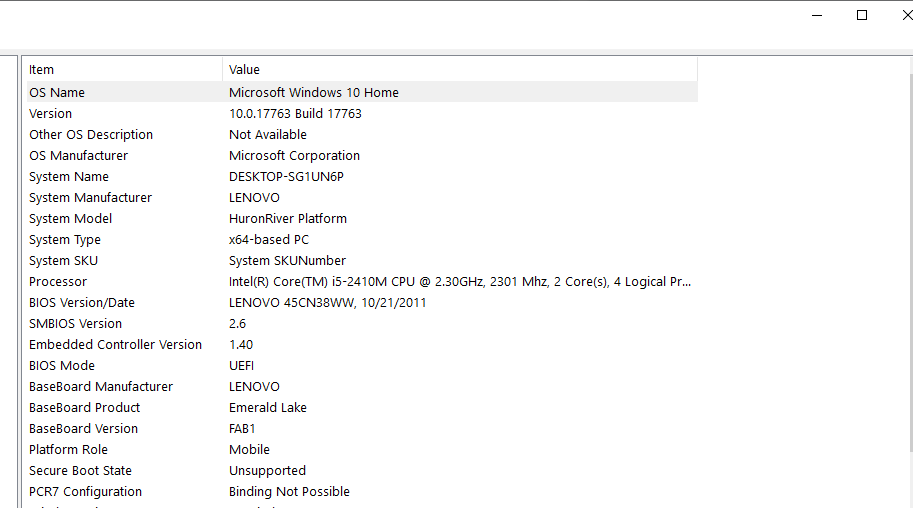Screen dimensions: 913x508
Task: Click Intel Core i5-2410M processor value
Action: (x=460, y=281)
